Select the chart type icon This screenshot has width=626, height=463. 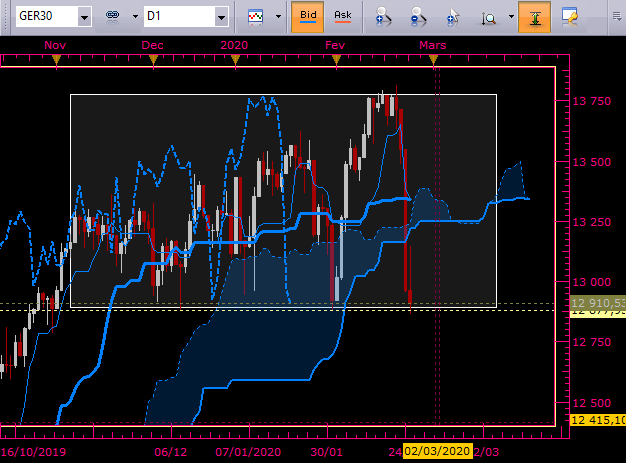(256, 16)
